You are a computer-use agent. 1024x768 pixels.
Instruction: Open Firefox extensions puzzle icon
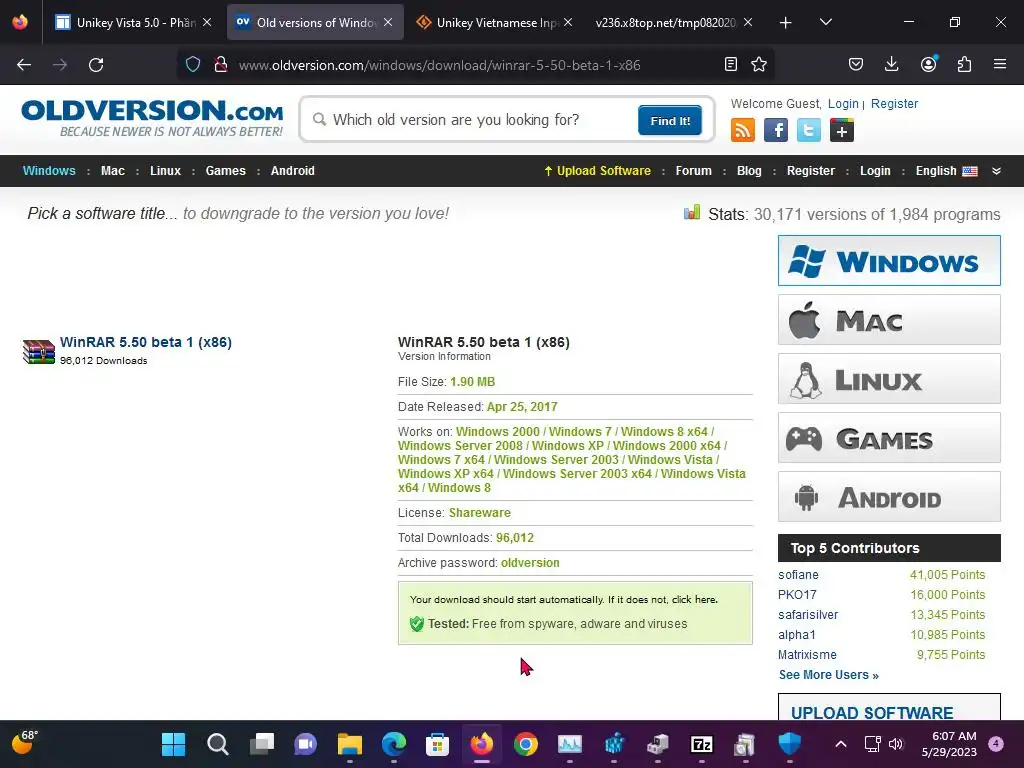click(964, 64)
